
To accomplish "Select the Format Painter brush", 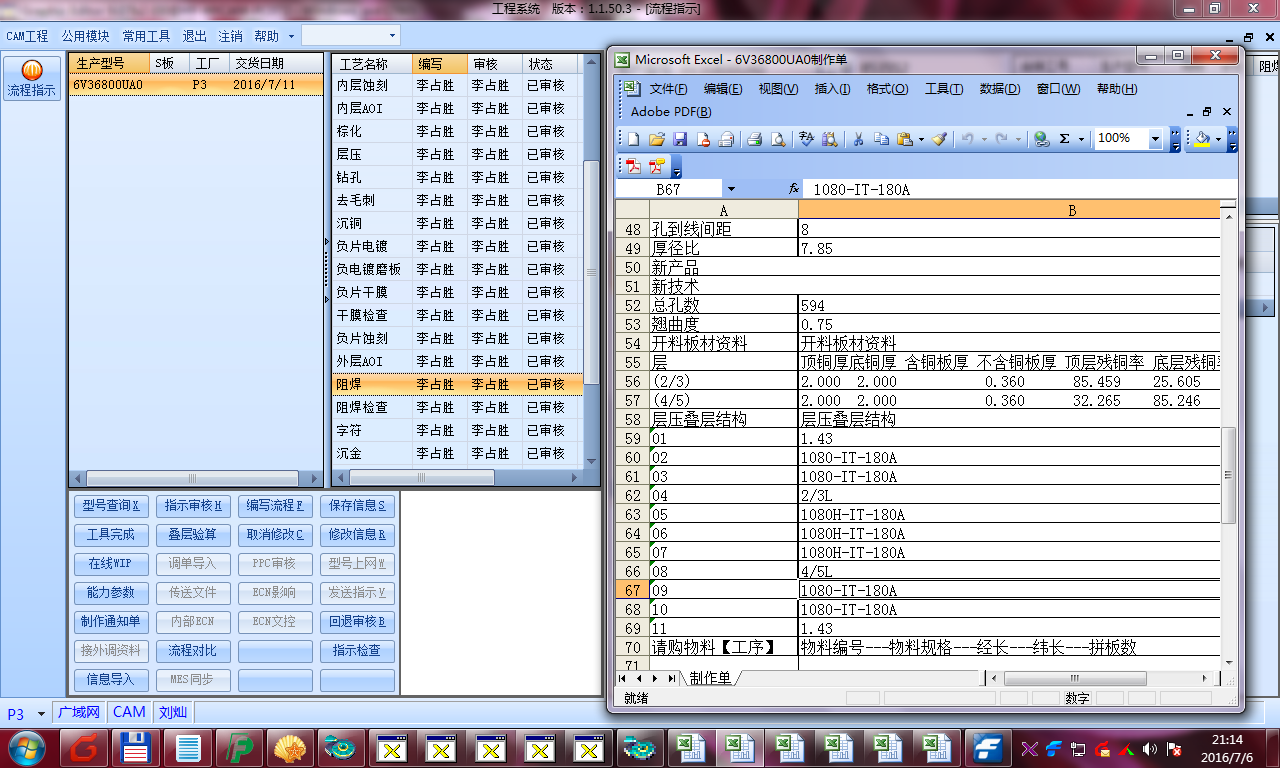I will [939, 139].
